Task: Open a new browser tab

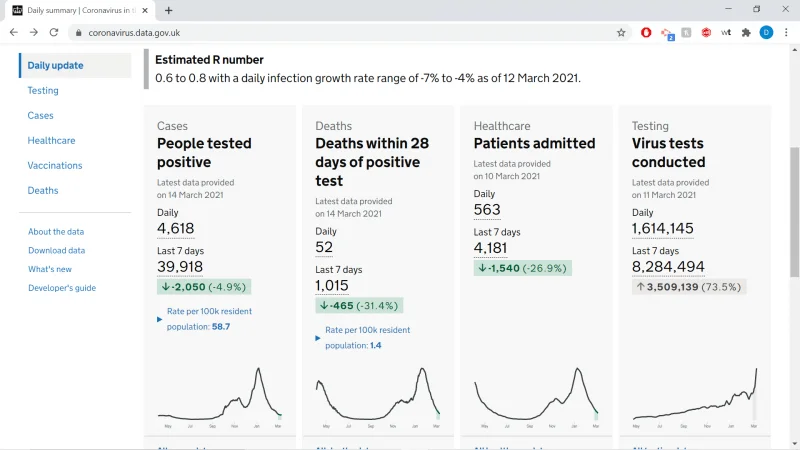Action: pos(168,10)
